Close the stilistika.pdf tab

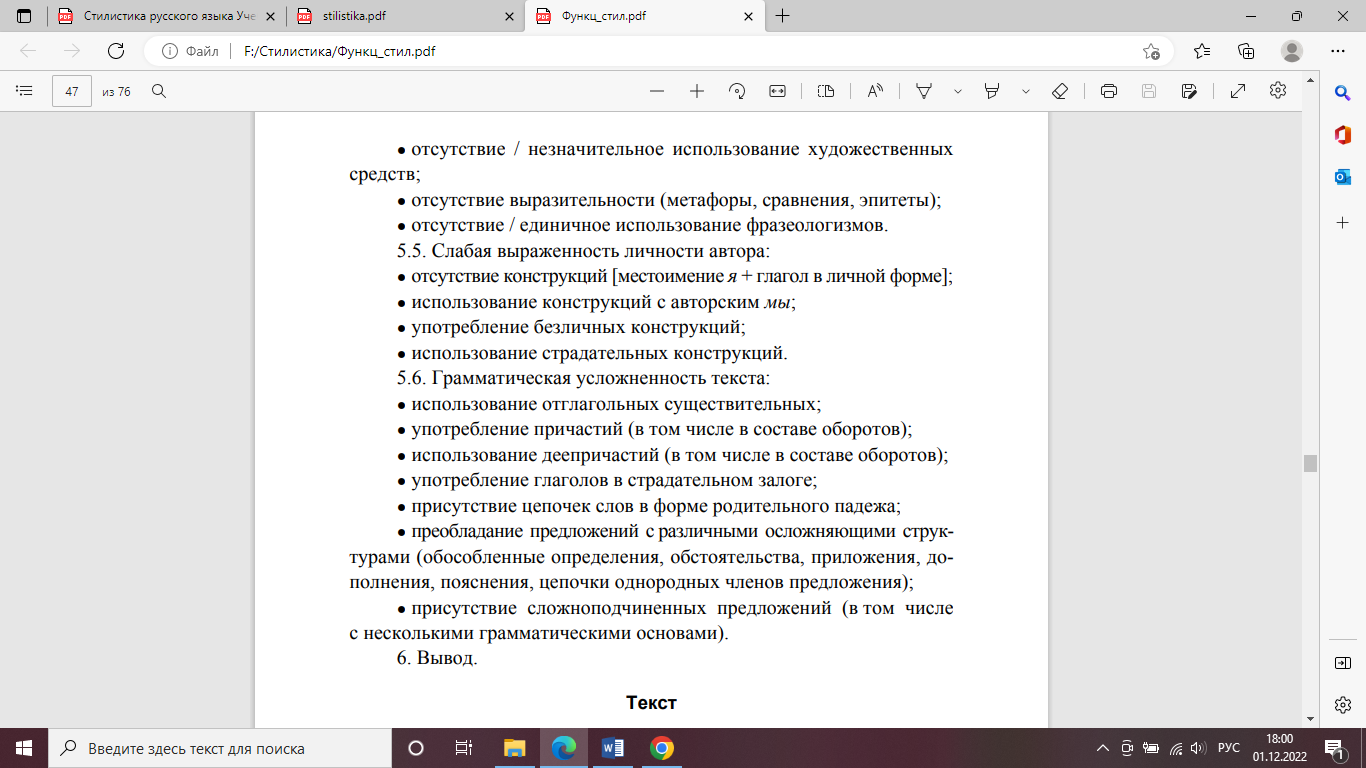pos(508,16)
